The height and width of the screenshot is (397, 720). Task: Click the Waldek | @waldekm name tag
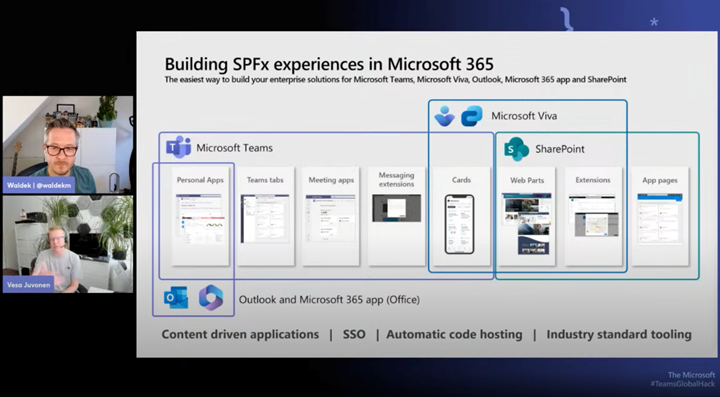39,185
